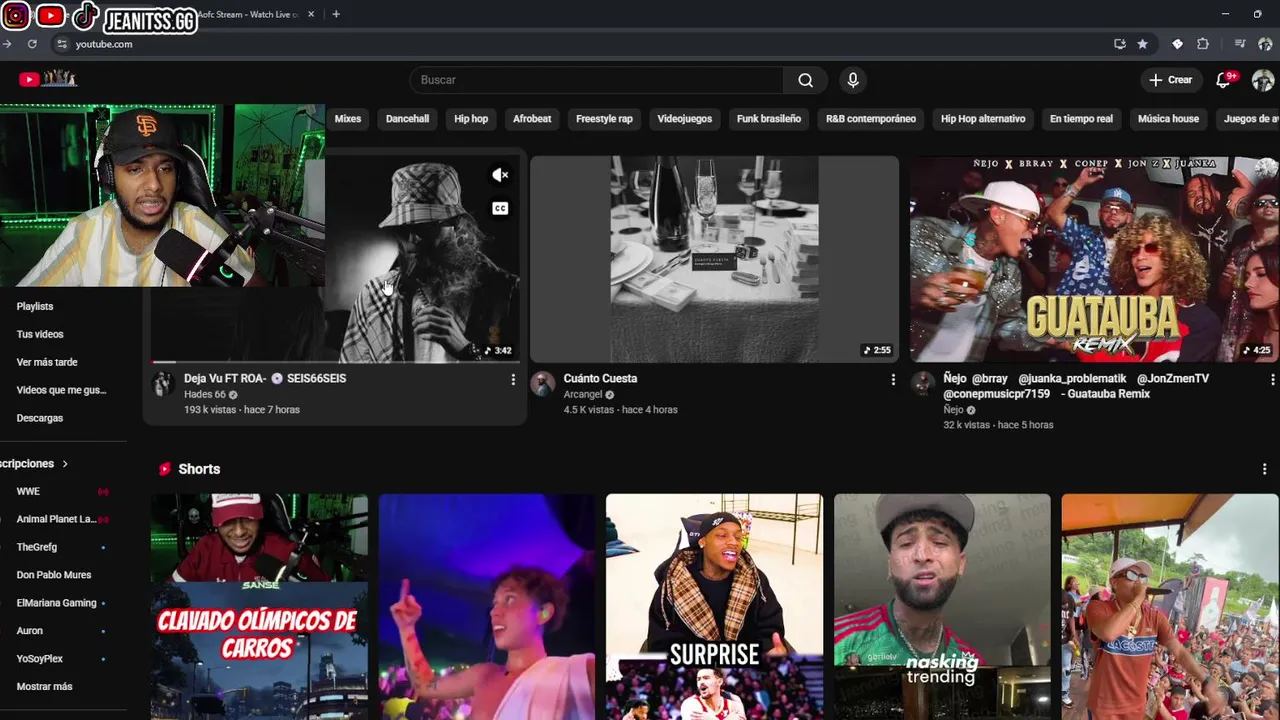Bookmark this page with the star
Viewport: 1280px width, 720px height.
coord(1142,44)
